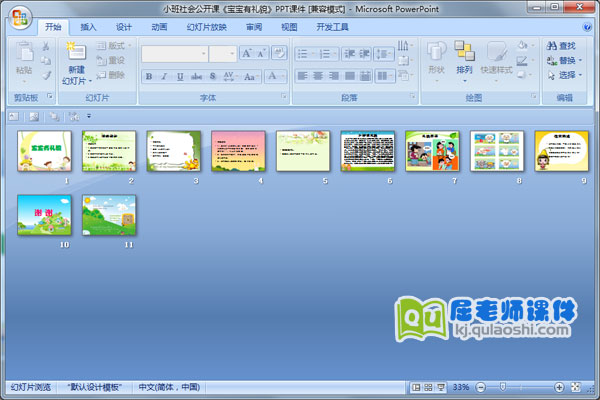This screenshot has width=600, height=400.
Task: Open the 插入 ribbon tab
Action: coord(88,27)
